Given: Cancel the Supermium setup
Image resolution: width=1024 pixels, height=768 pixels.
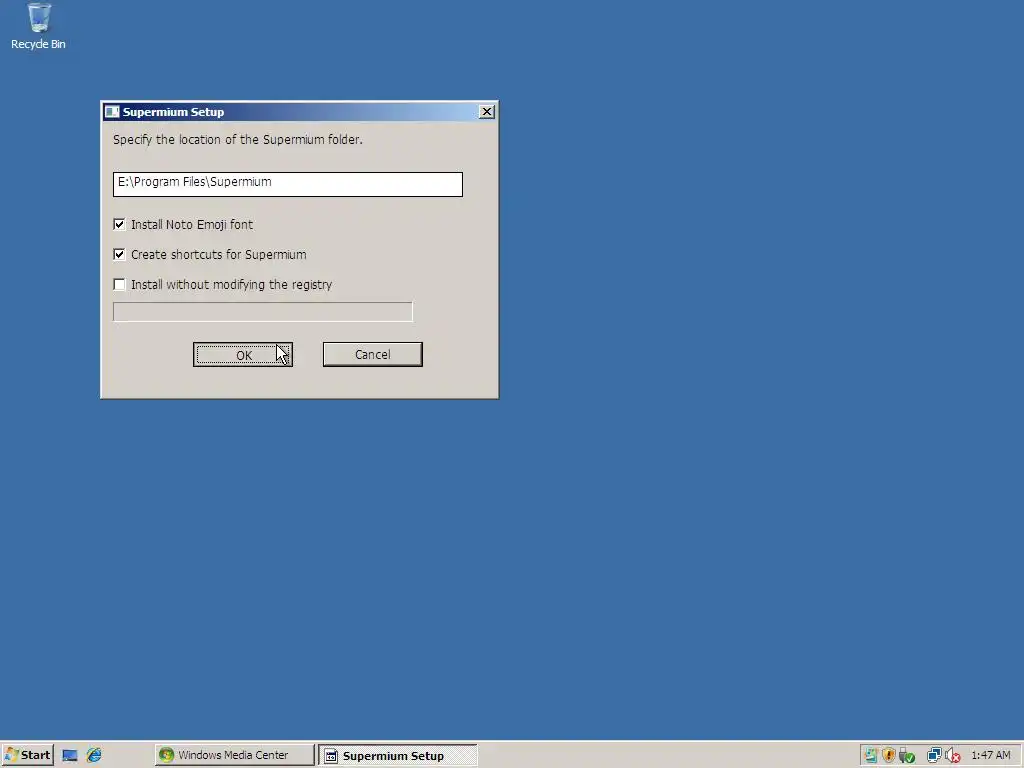Looking at the screenshot, I should coord(373,355).
